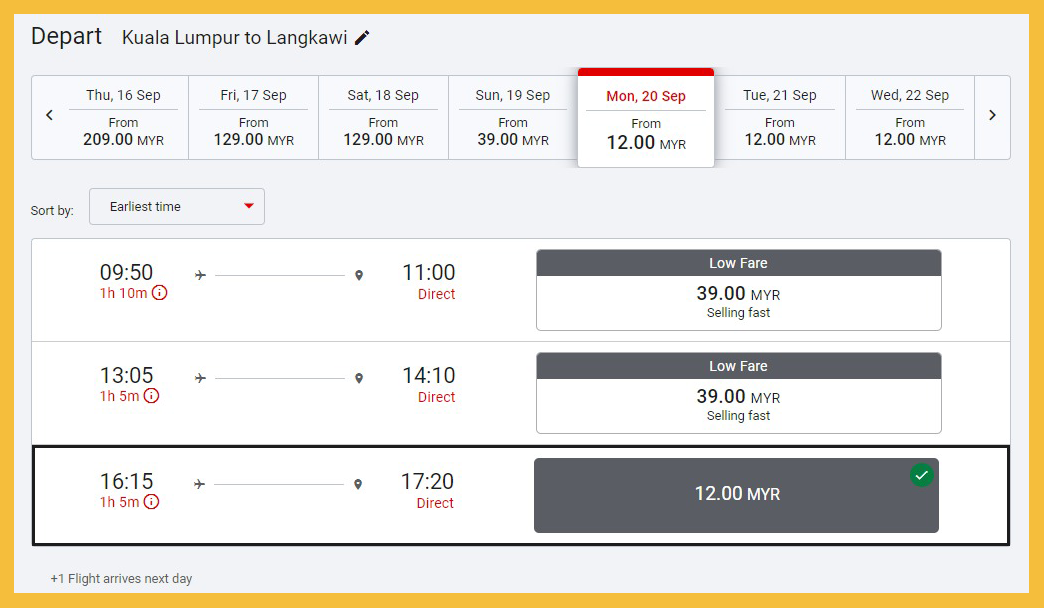This screenshot has width=1044, height=608.
Task: Deselect the 12.00 MYR fare for 16:15 flight
Action: 736,495
